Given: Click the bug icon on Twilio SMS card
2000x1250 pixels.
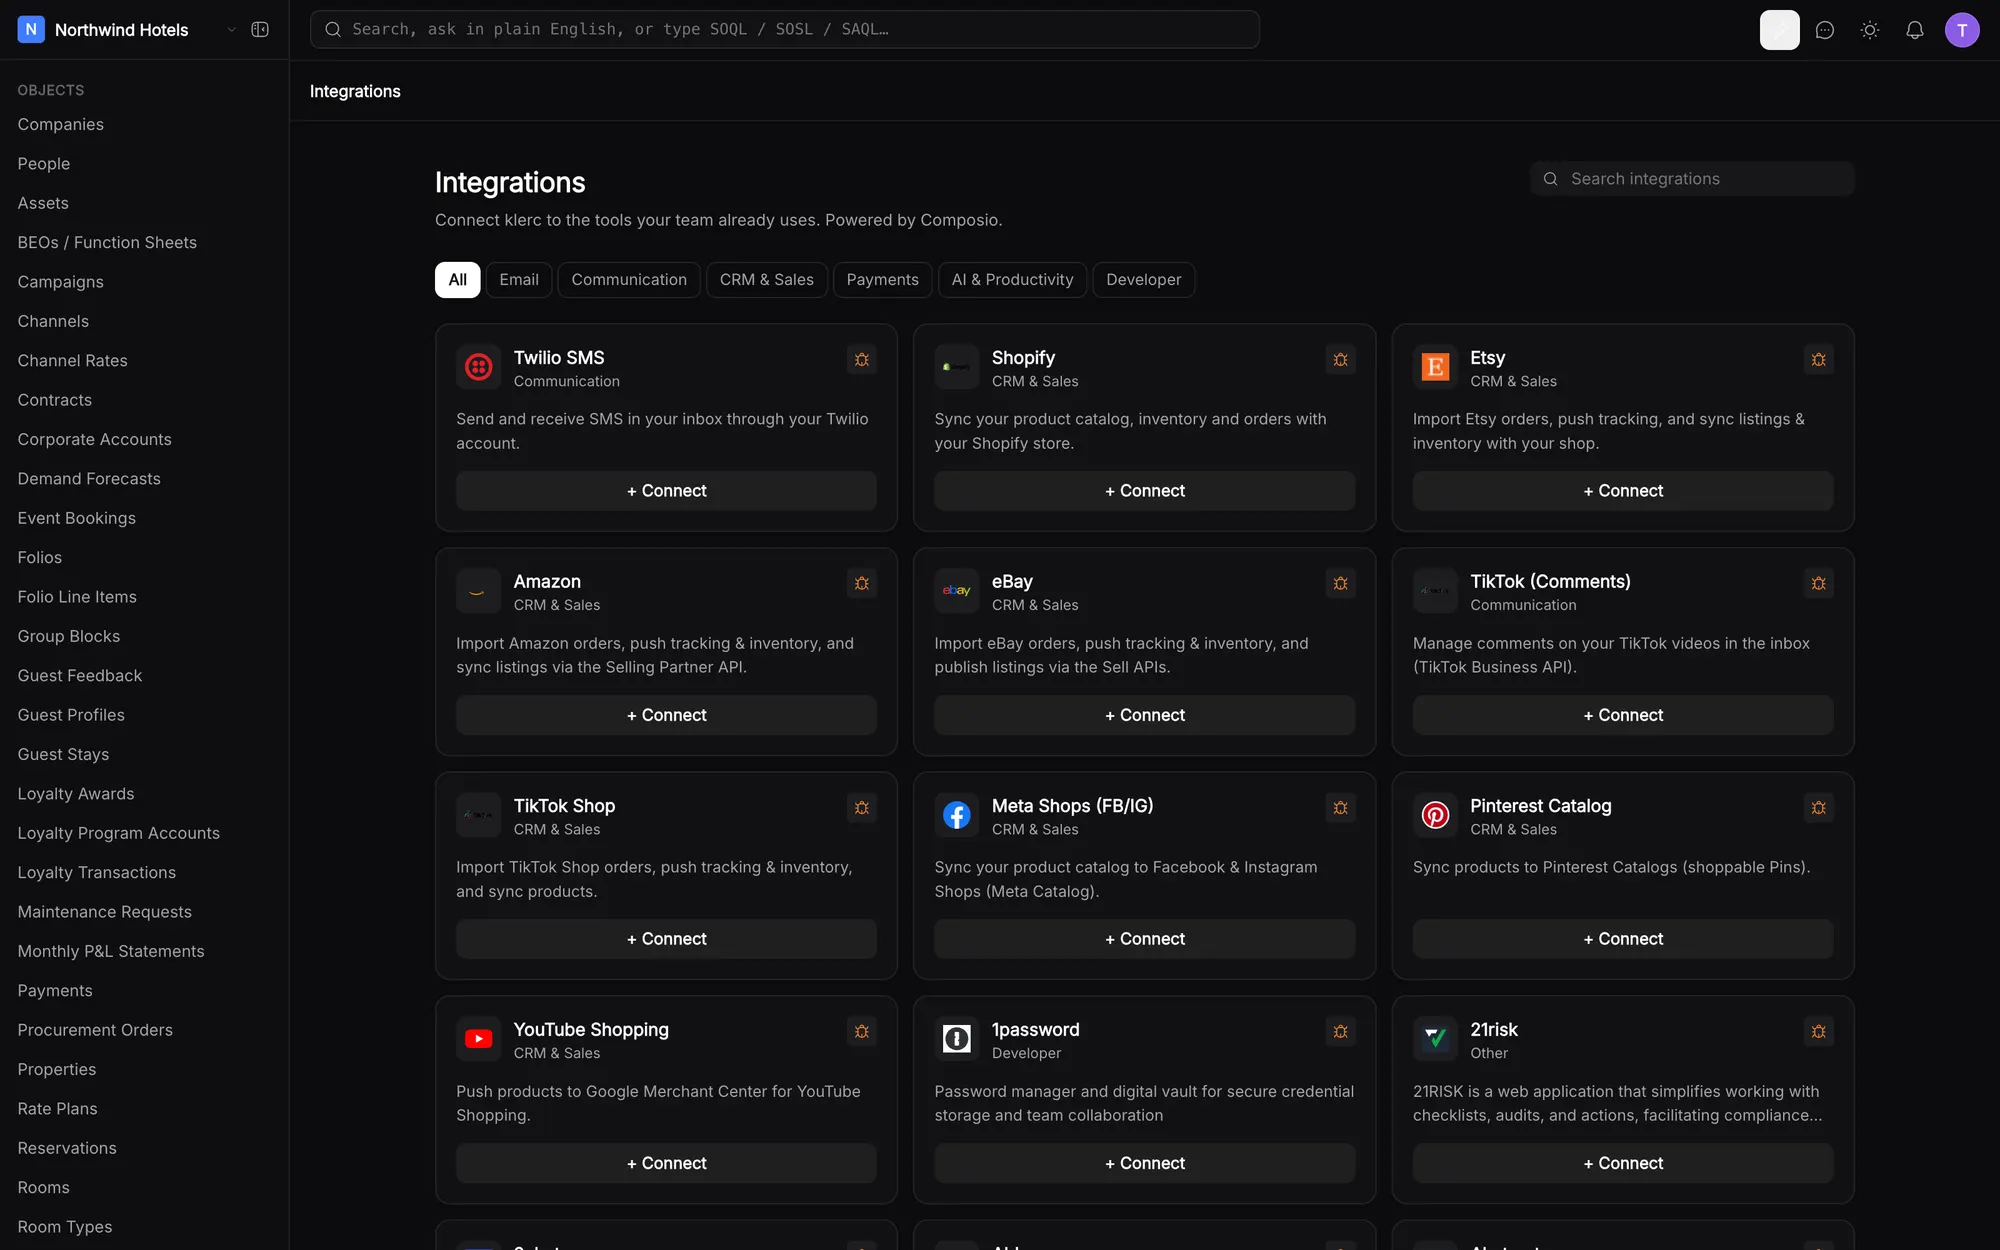Looking at the screenshot, I should pyautogui.click(x=861, y=360).
